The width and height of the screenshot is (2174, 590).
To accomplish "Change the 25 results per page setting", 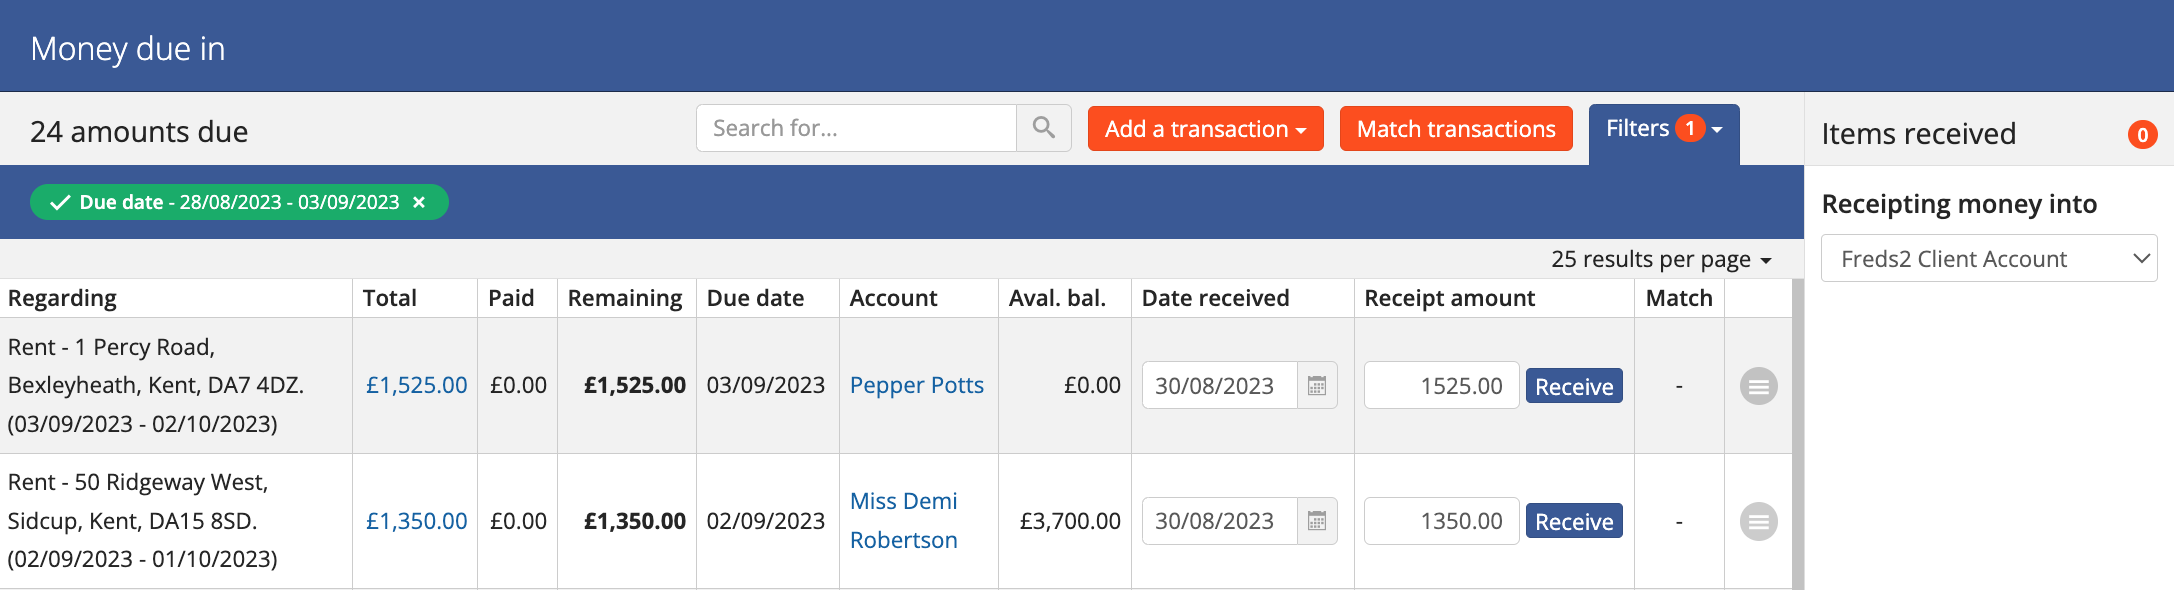I will click(x=1660, y=259).
